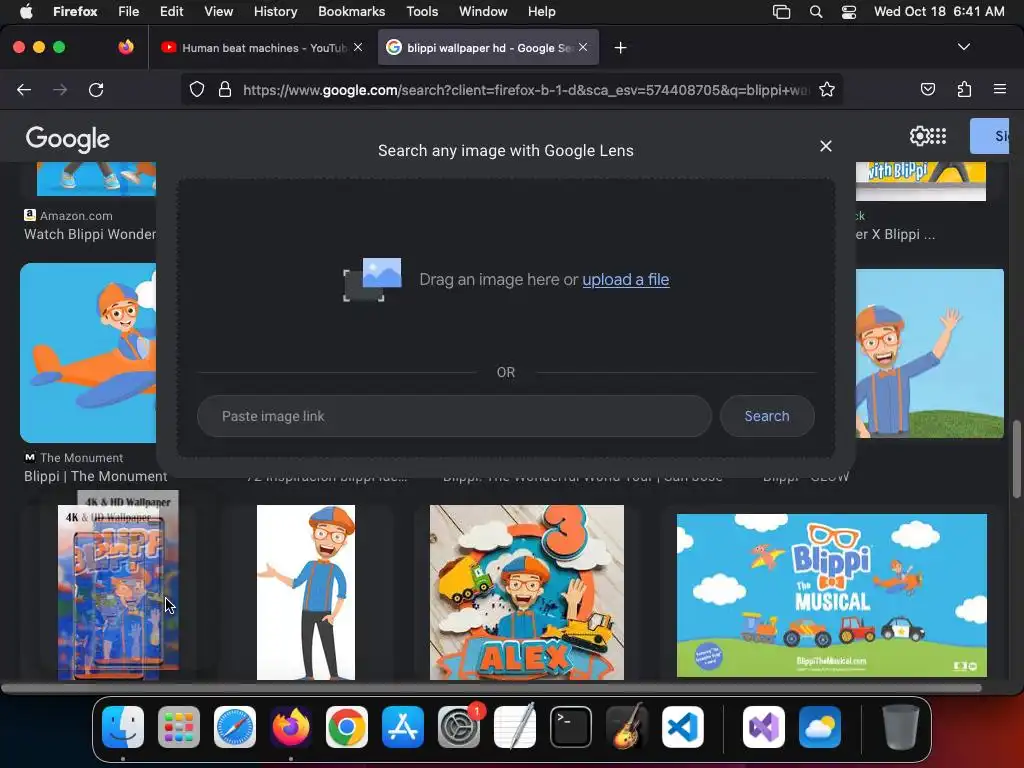Viewport: 1024px width, 768px height.
Task: Open the History menu
Action: click(x=275, y=11)
